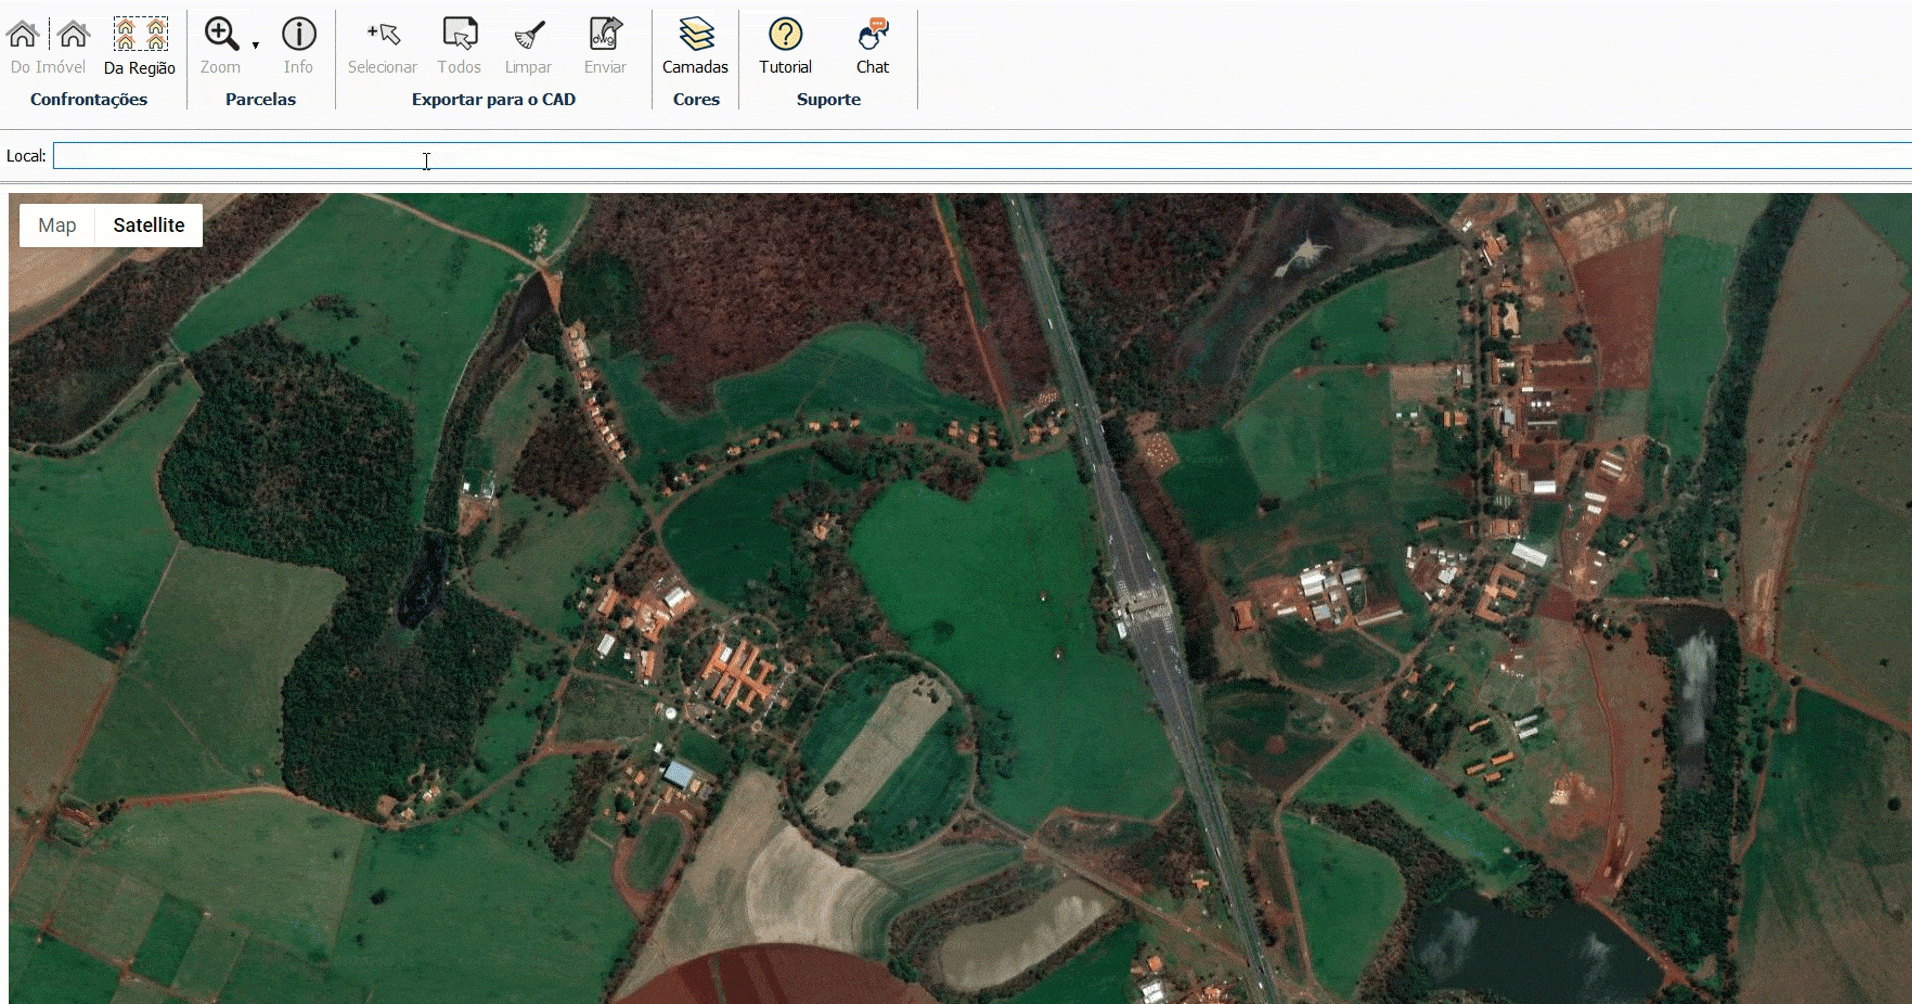Screen dimensions: 1912x1004
Task: Click the blue-roofed building on the map
Action: (679, 773)
